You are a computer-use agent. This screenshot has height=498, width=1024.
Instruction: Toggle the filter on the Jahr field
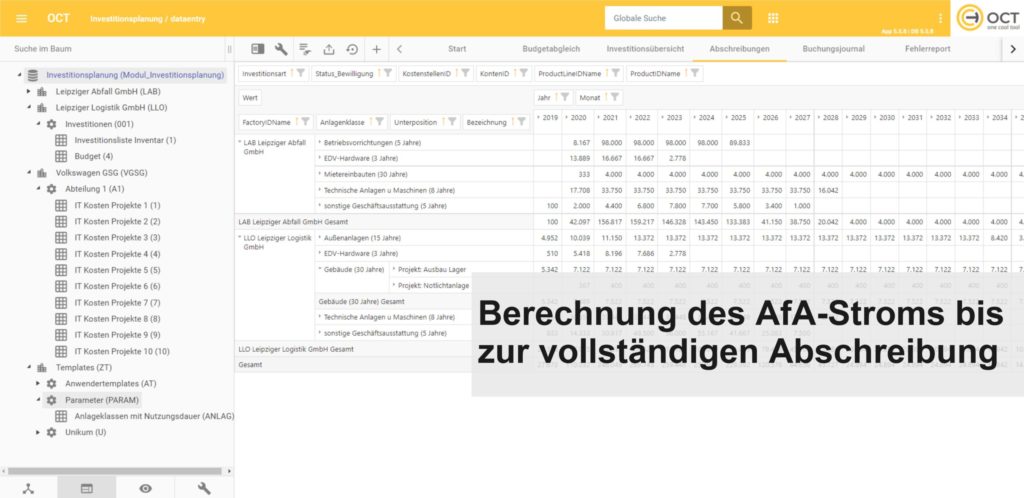click(x=565, y=97)
